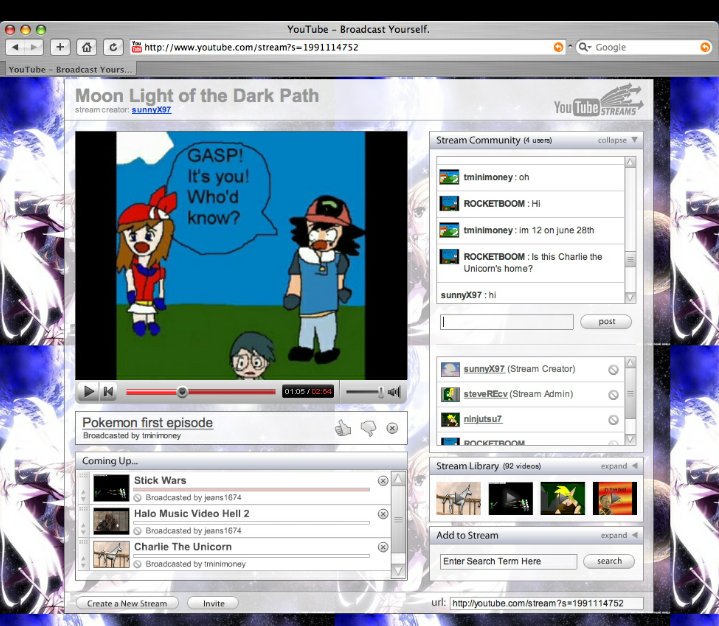Click the orange icon in Google search field

point(705,47)
